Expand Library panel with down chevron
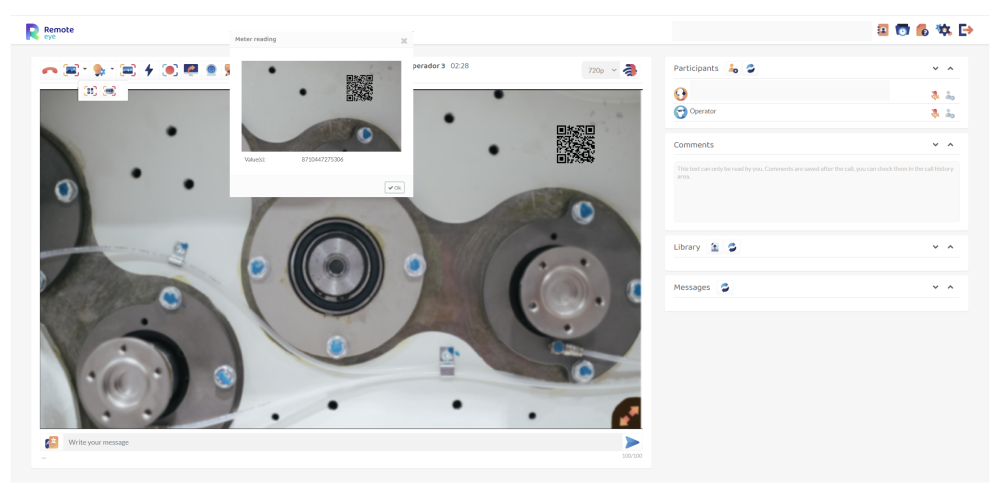The image size is (1000, 498). (936, 247)
